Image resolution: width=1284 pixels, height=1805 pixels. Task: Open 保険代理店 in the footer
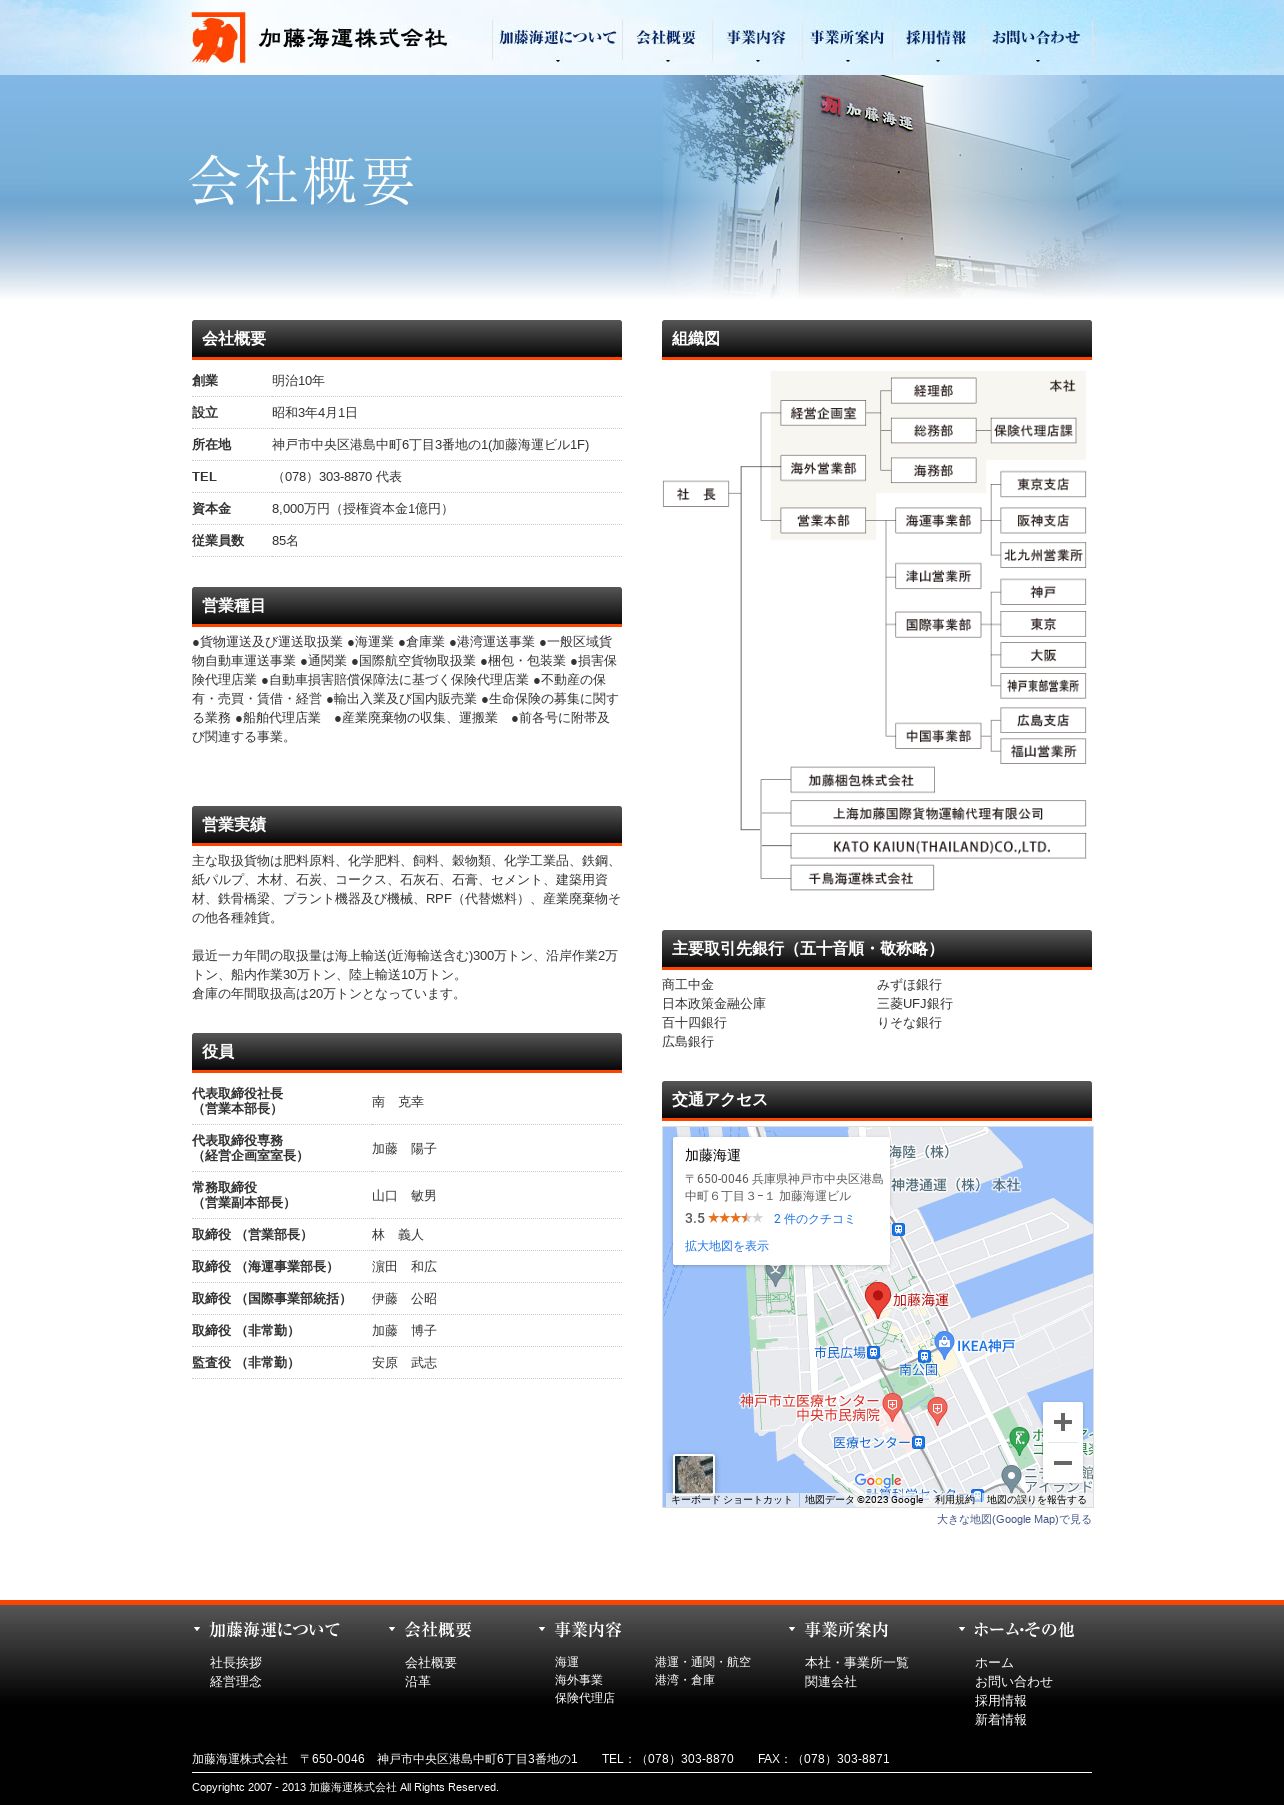pos(585,1698)
